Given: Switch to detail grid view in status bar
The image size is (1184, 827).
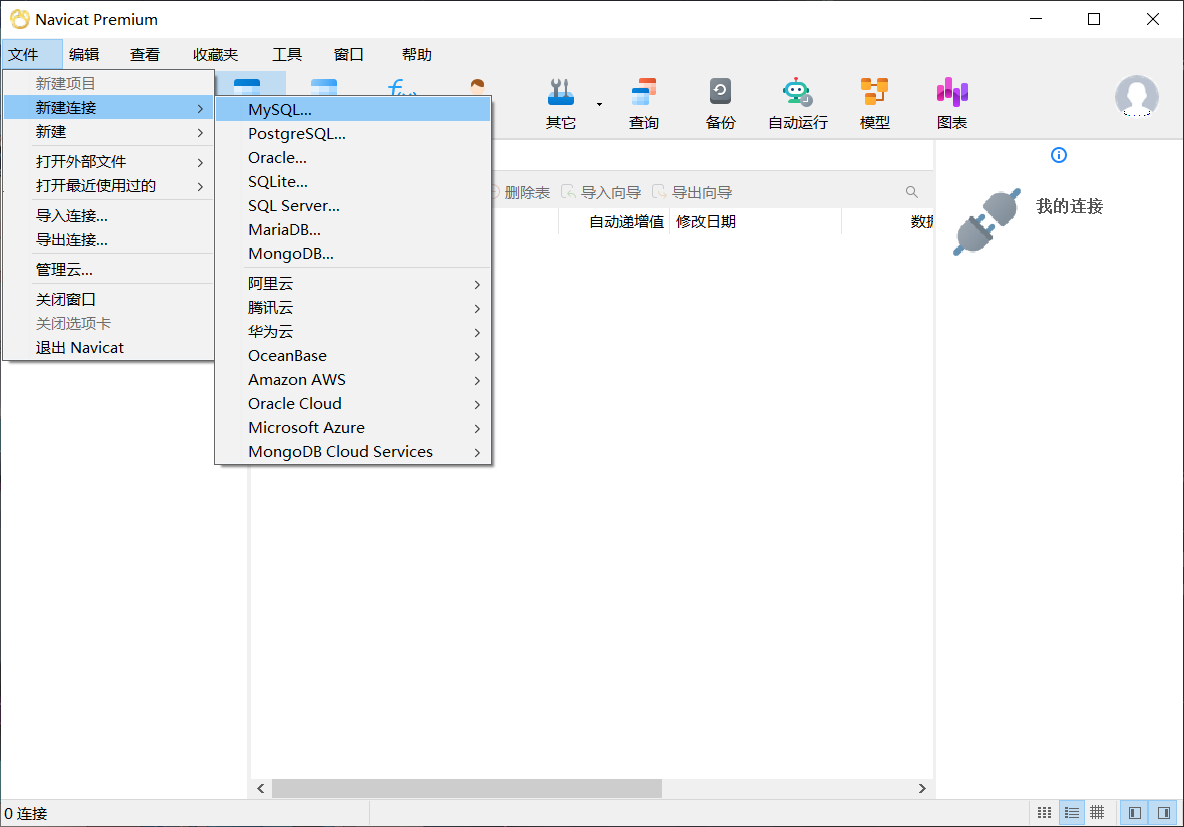Looking at the screenshot, I should click(x=1097, y=813).
